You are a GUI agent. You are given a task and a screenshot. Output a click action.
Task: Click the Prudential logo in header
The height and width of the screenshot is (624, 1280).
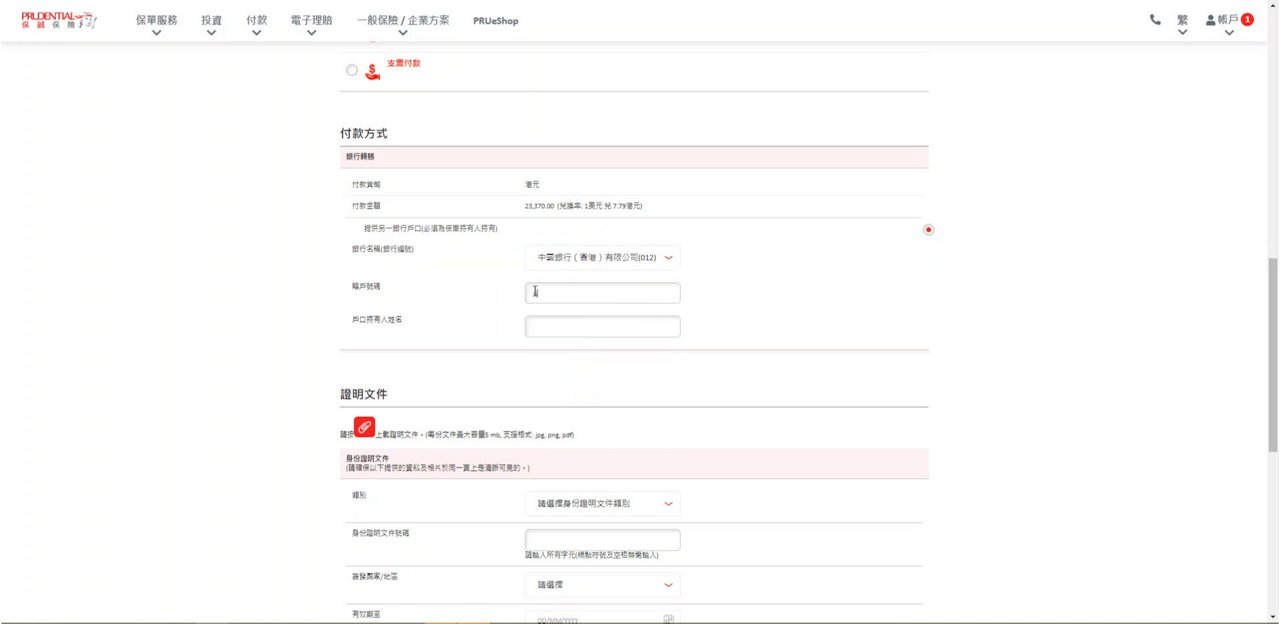coord(58,20)
